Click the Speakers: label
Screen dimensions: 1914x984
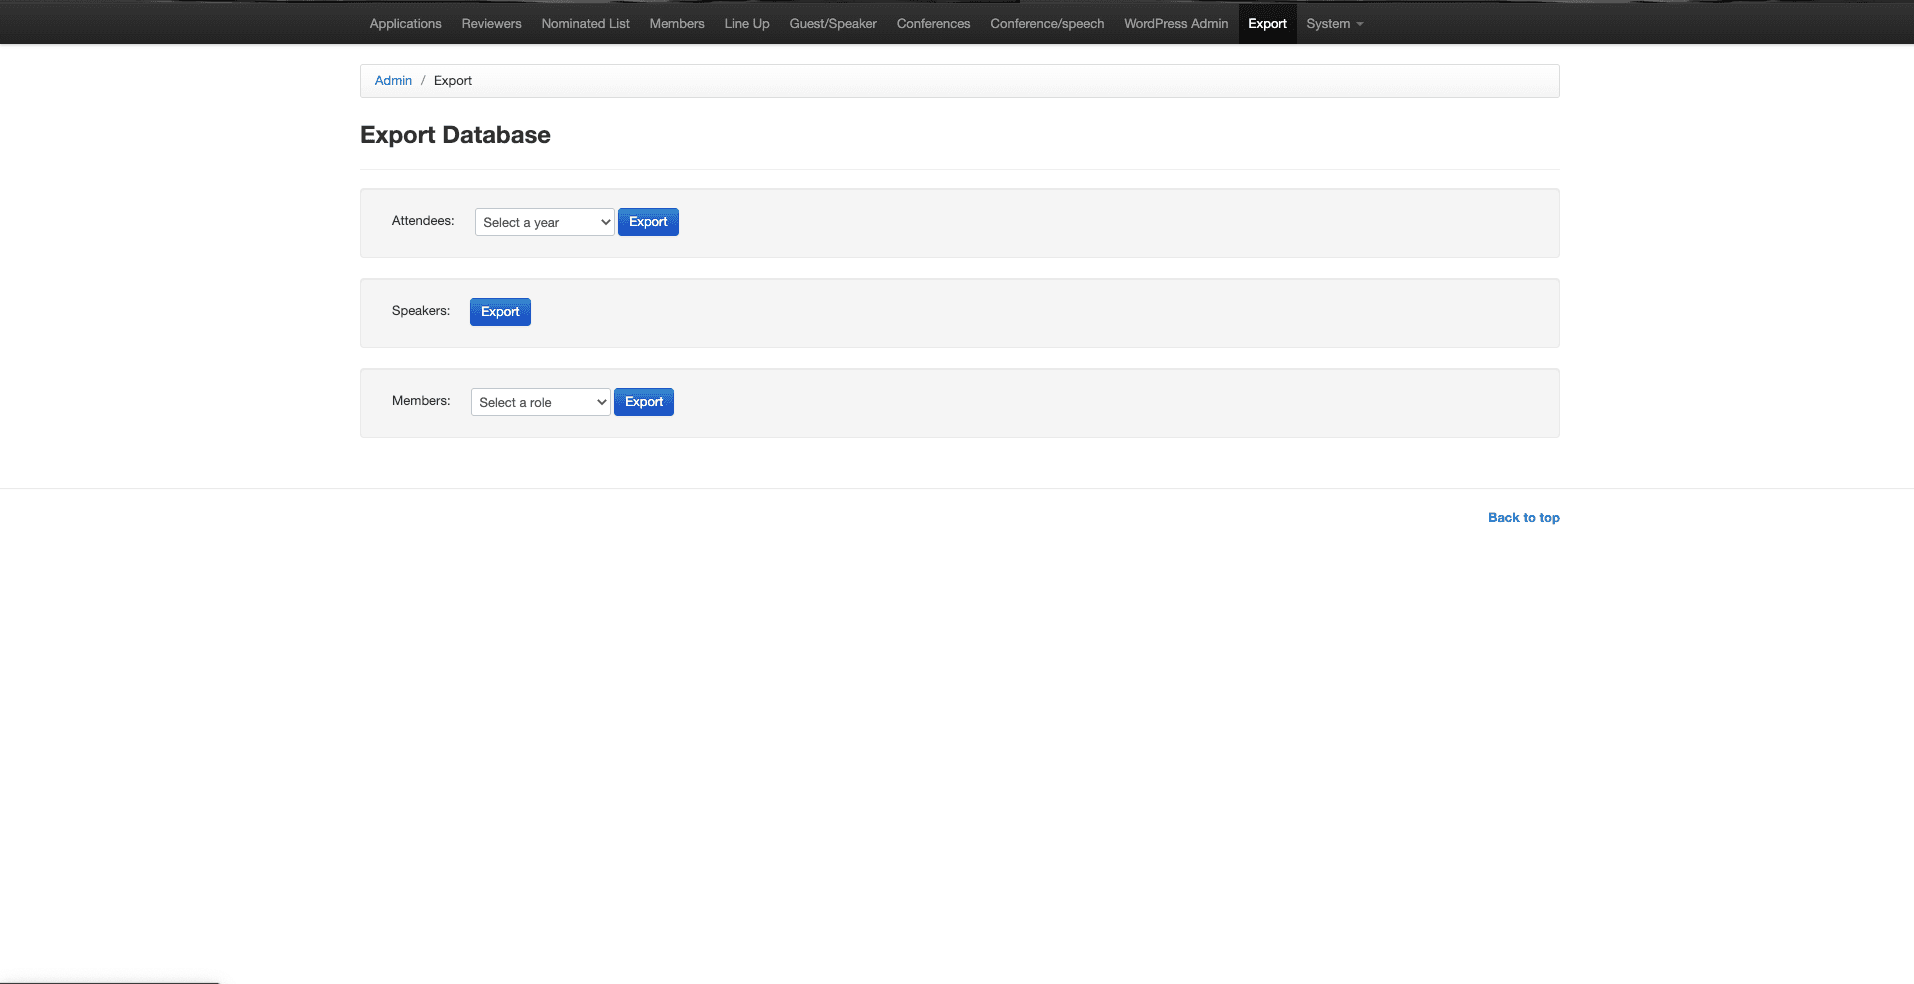click(421, 311)
